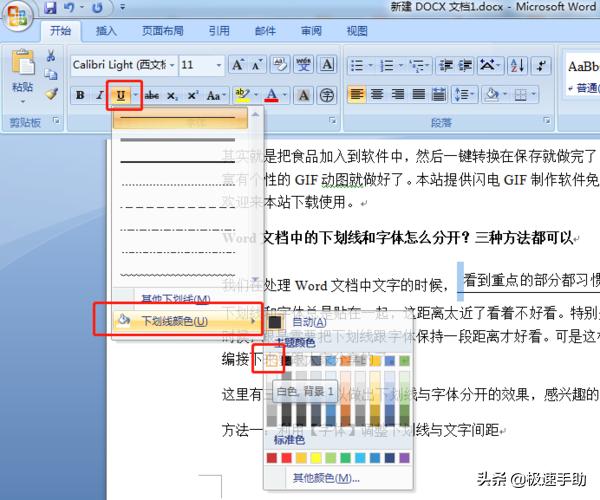Select the wavy underline style
This screenshot has width=600, height=500.
[x=178, y=275]
